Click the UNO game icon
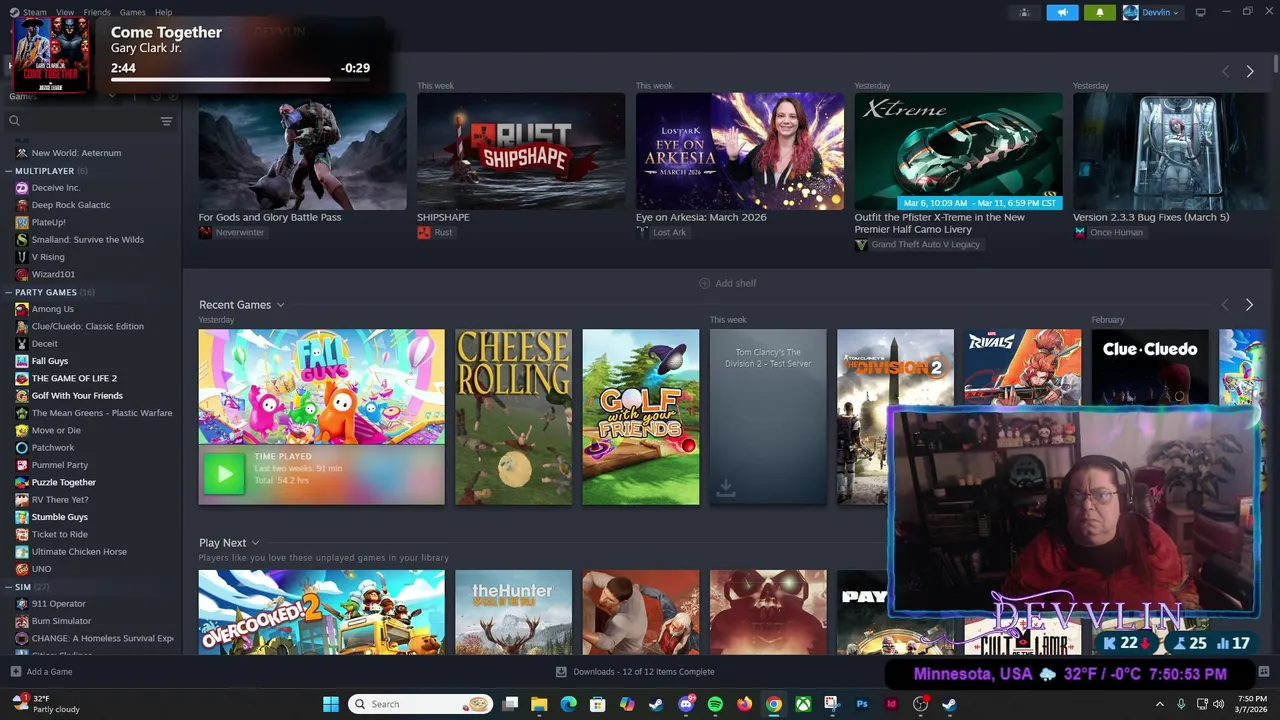1280x720 pixels. click(22, 569)
